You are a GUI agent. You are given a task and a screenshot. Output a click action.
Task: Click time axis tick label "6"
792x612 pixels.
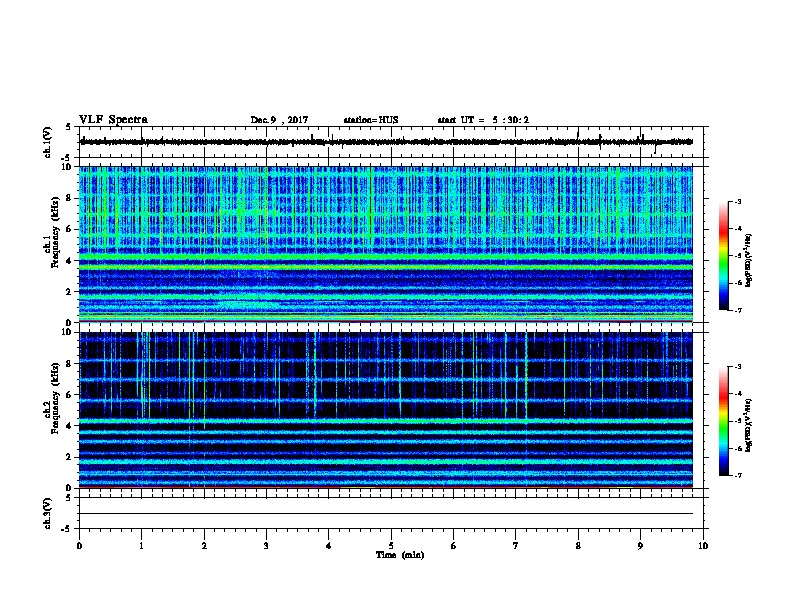point(454,546)
